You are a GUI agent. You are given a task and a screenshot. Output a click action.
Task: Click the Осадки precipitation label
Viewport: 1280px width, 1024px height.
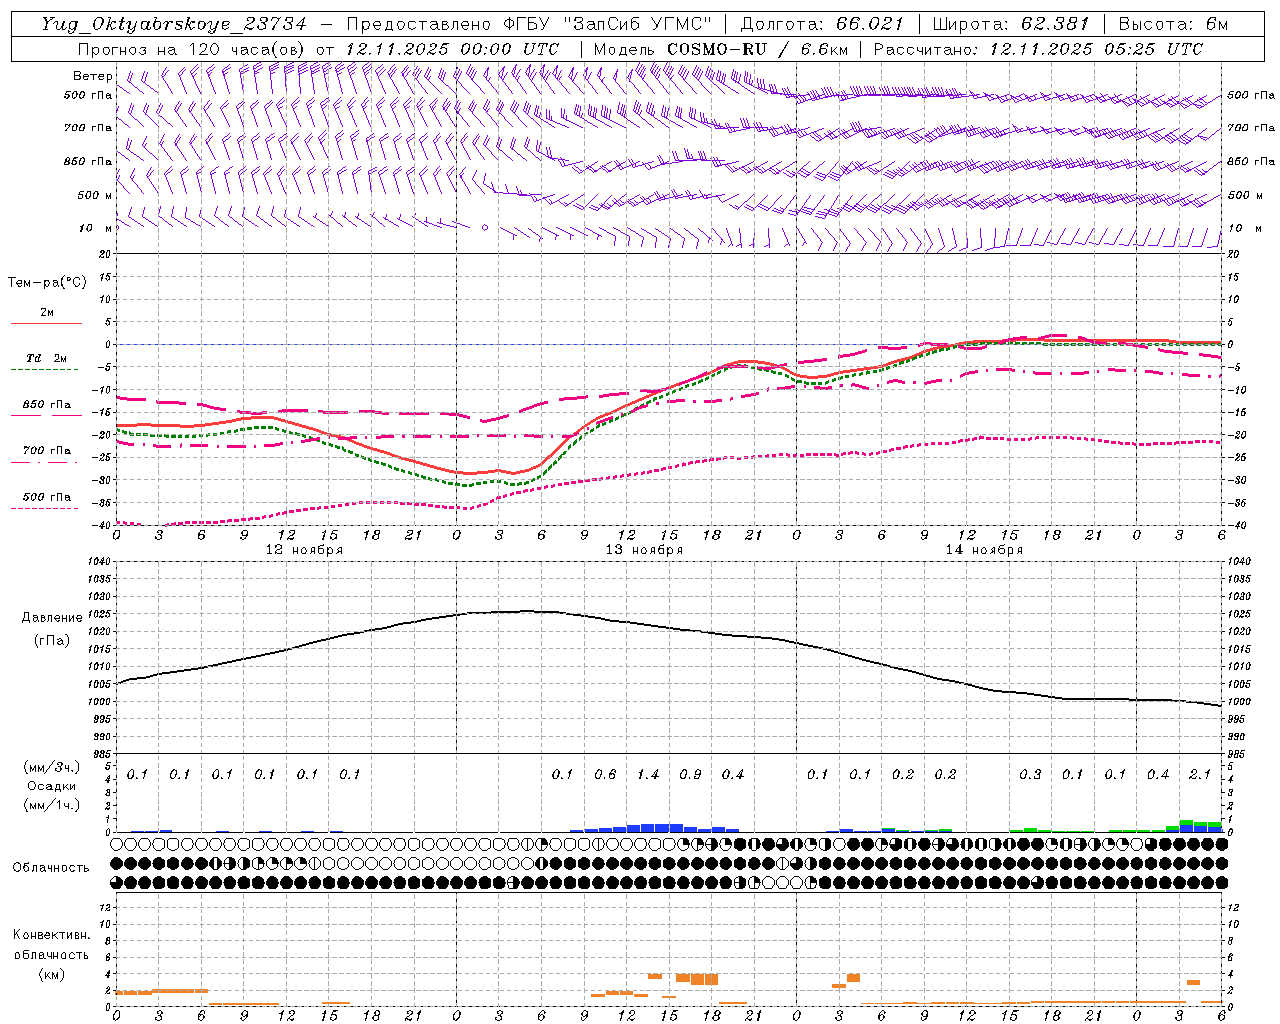51,786
